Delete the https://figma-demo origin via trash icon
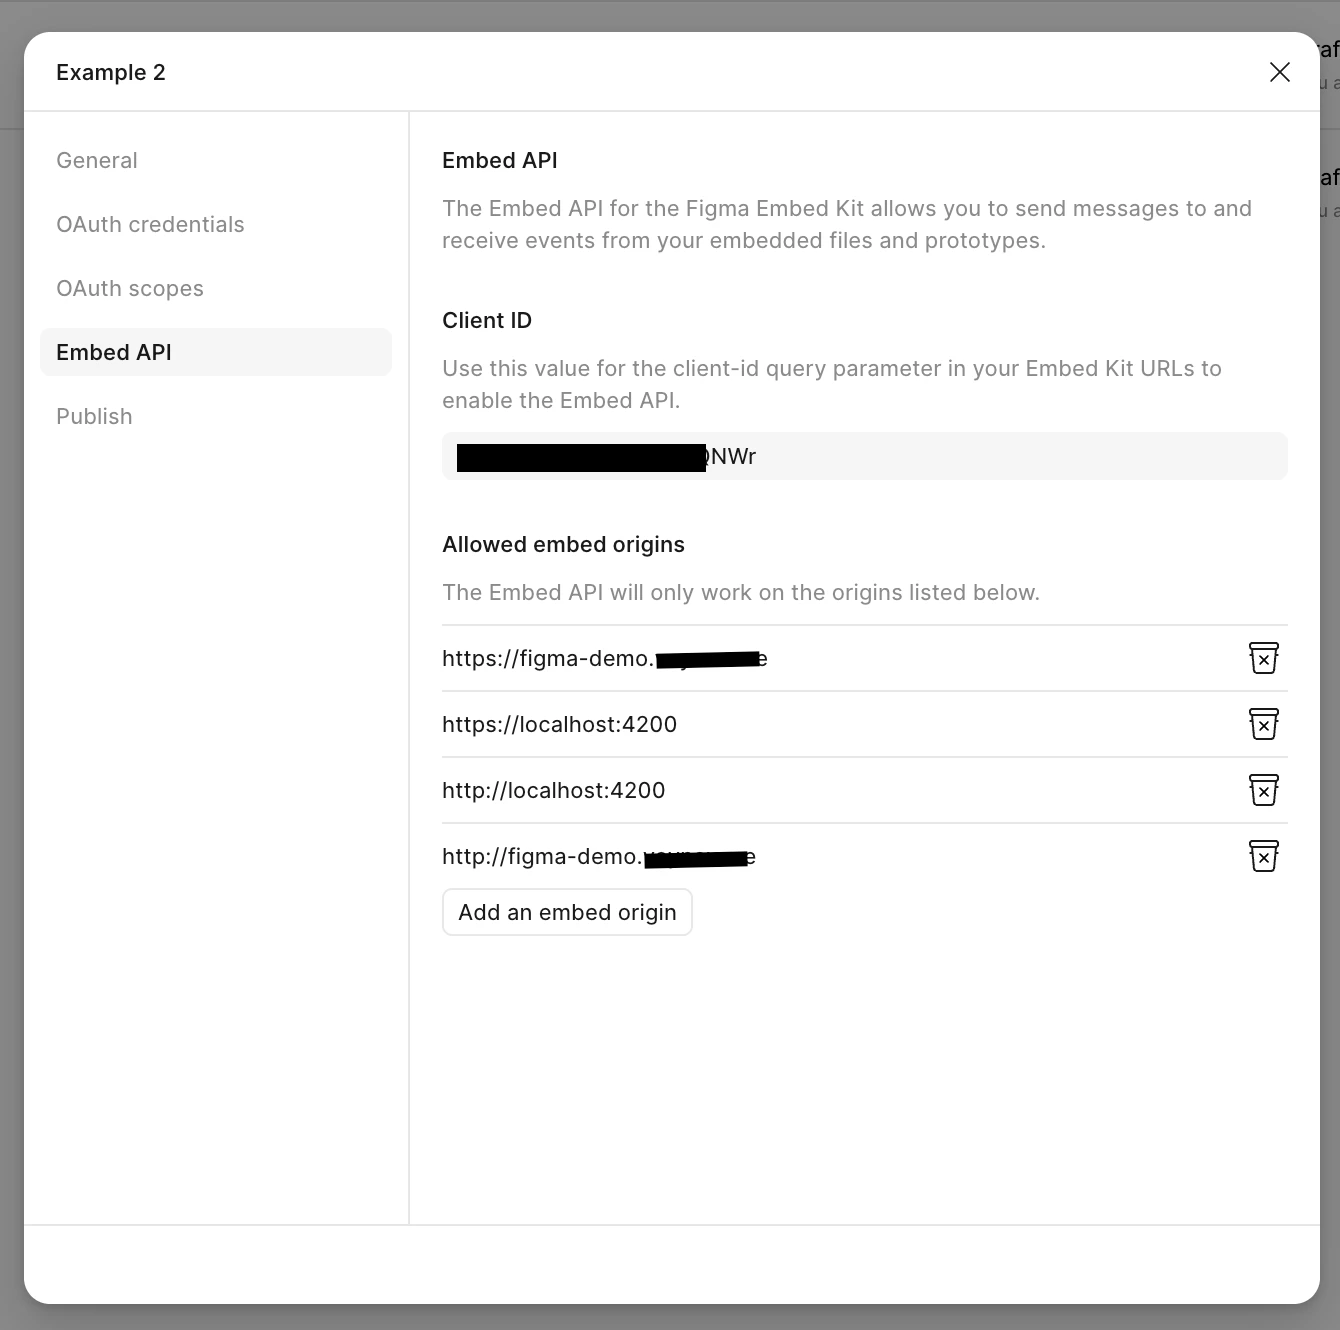Viewport: 1340px width, 1330px height. point(1264,658)
